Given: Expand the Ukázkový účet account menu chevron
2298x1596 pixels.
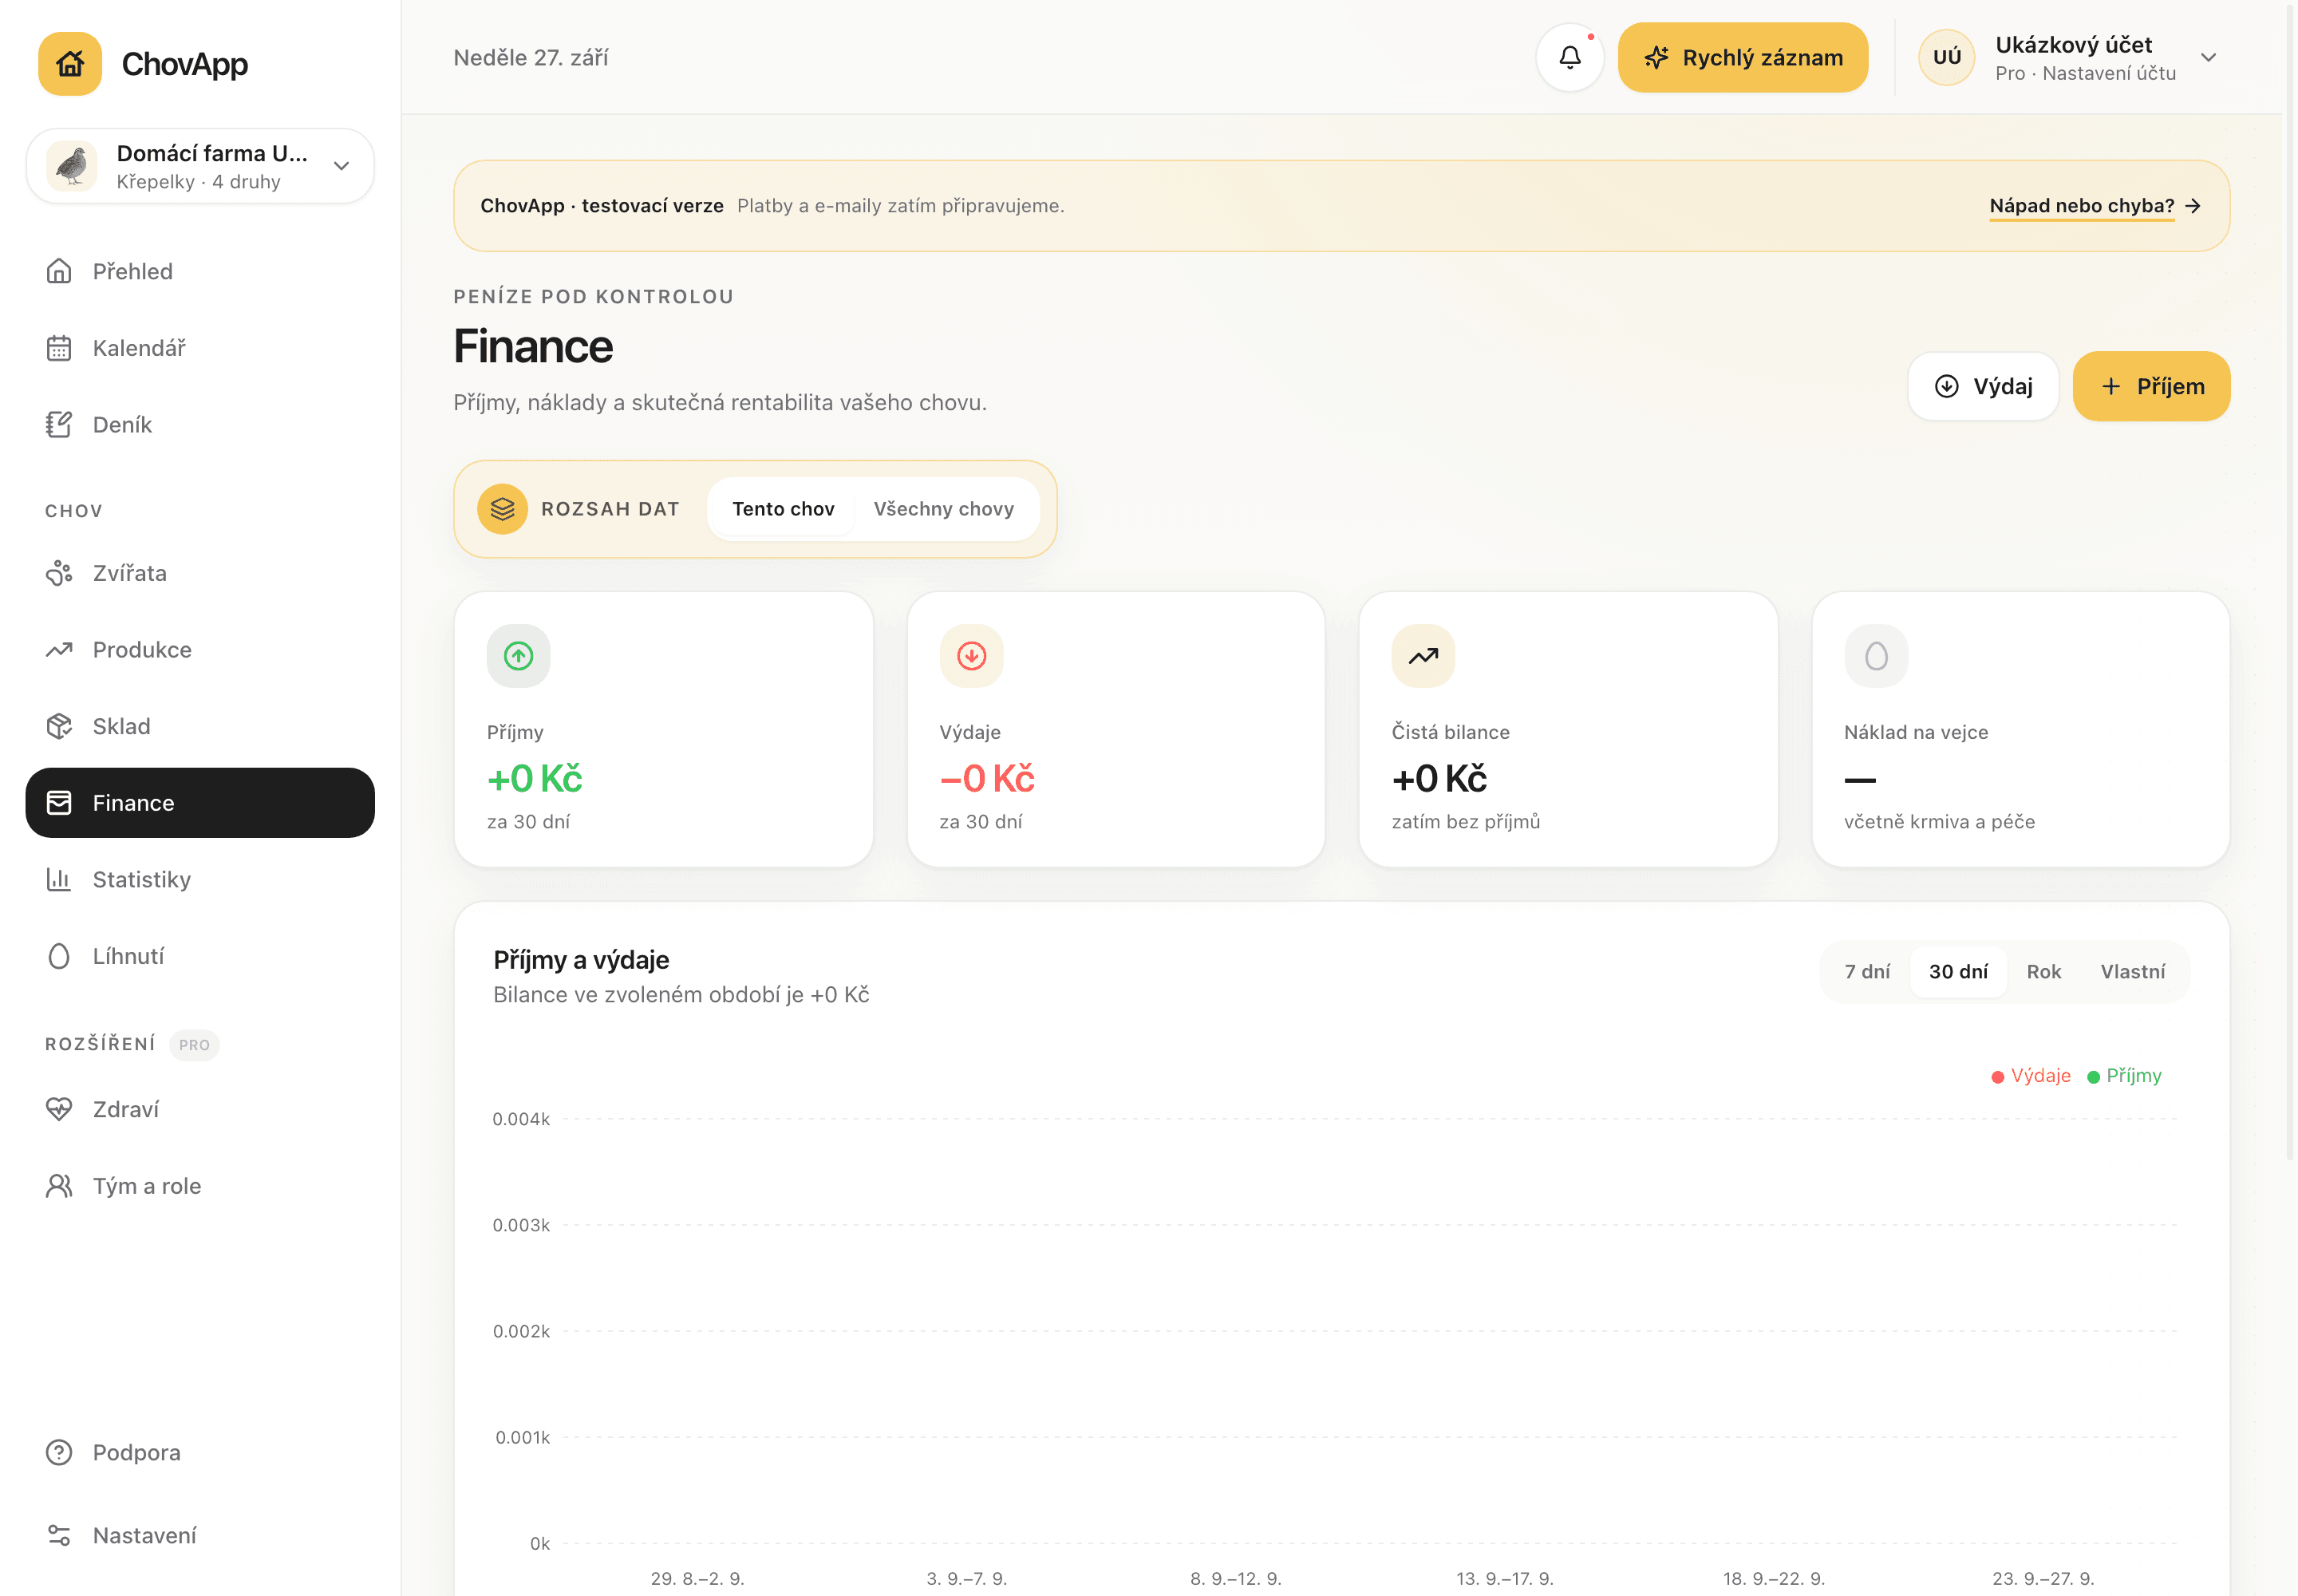Looking at the screenshot, I should pos(2209,58).
